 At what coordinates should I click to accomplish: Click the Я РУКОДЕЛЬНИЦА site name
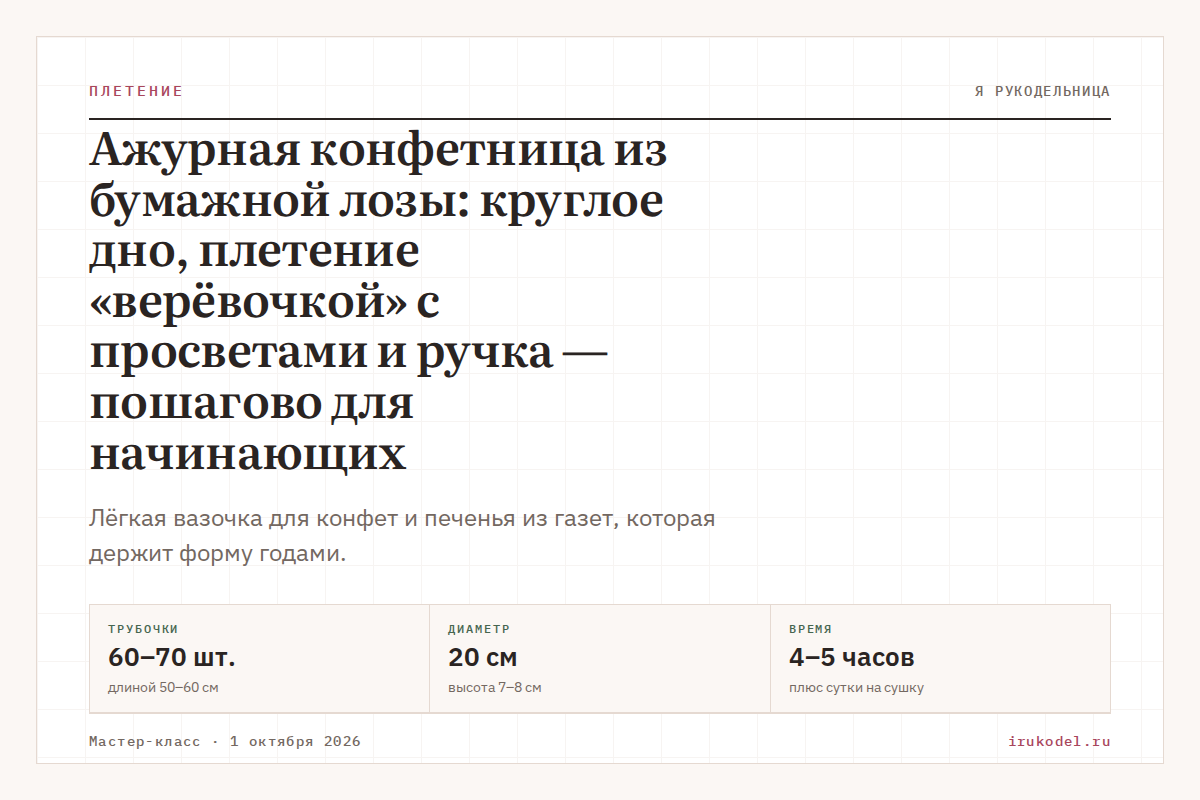point(1042,91)
